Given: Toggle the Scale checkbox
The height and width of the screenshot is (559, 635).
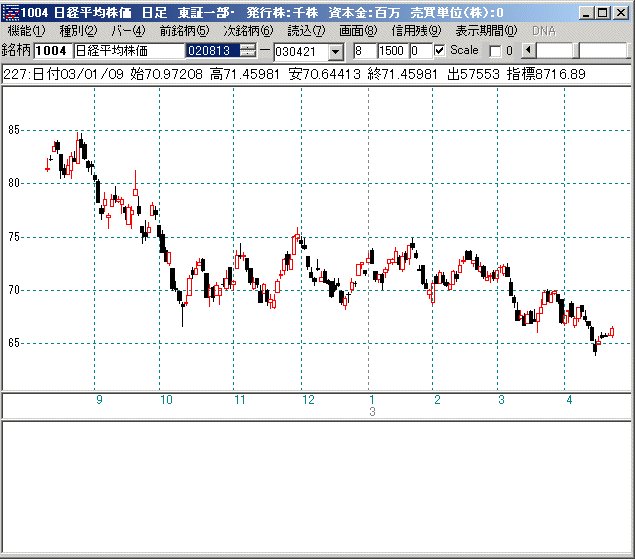Looking at the screenshot, I should click(439, 51).
